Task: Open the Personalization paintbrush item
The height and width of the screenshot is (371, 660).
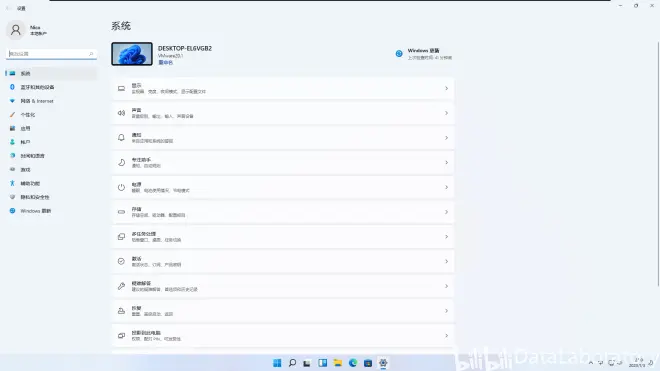Action: point(51,115)
